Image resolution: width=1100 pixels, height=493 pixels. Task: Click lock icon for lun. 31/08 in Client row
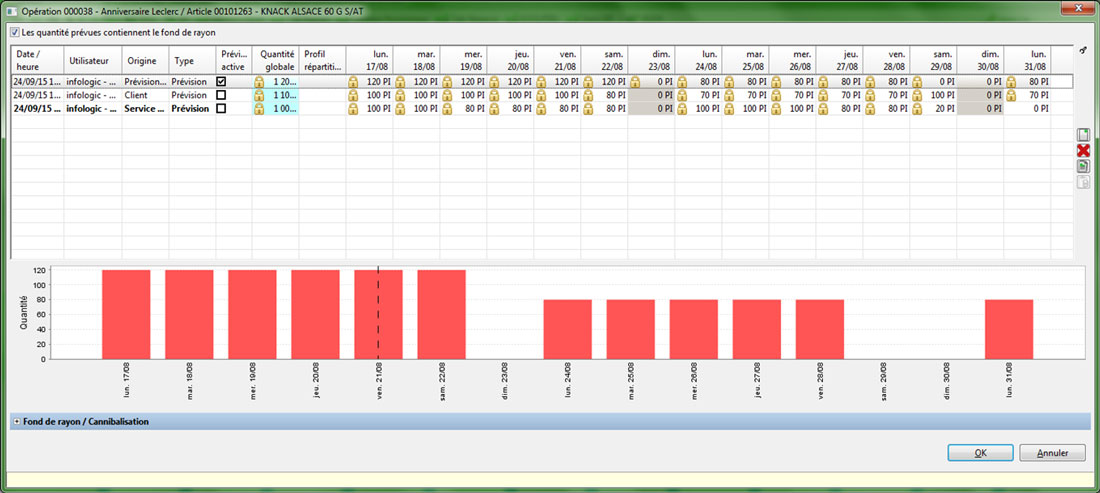click(1011, 95)
